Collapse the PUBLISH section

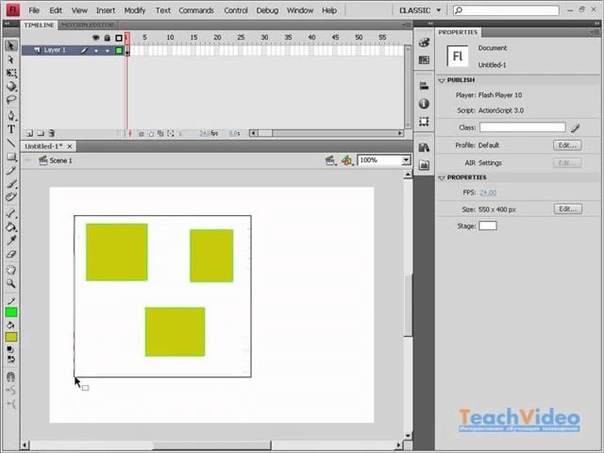click(x=443, y=80)
